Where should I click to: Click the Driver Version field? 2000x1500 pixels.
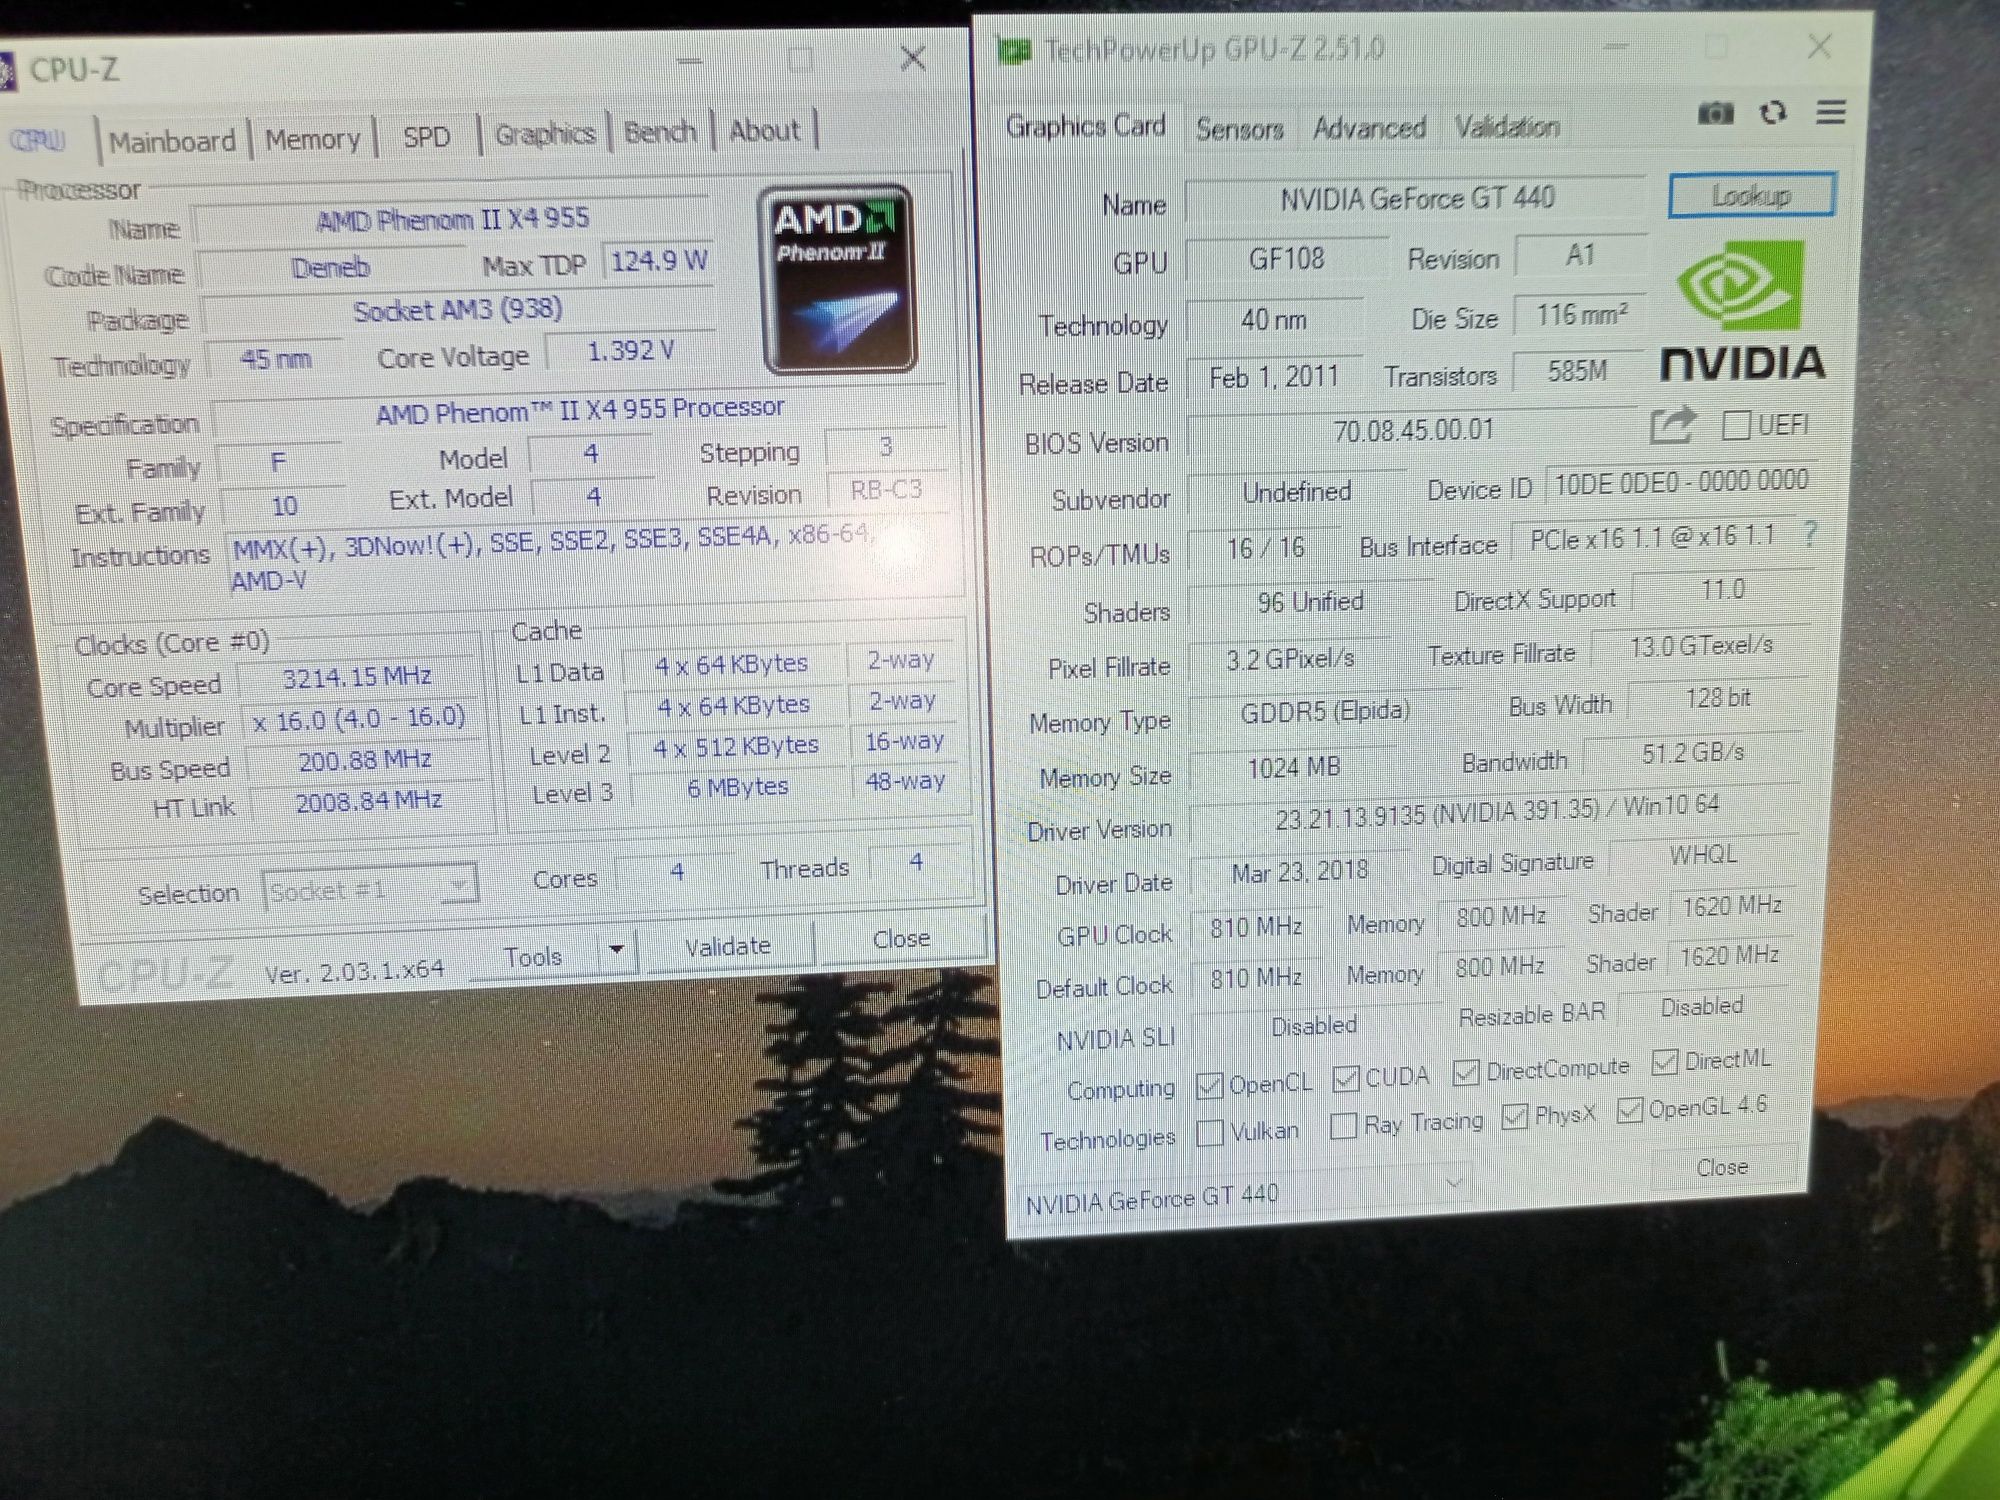point(1496,812)
